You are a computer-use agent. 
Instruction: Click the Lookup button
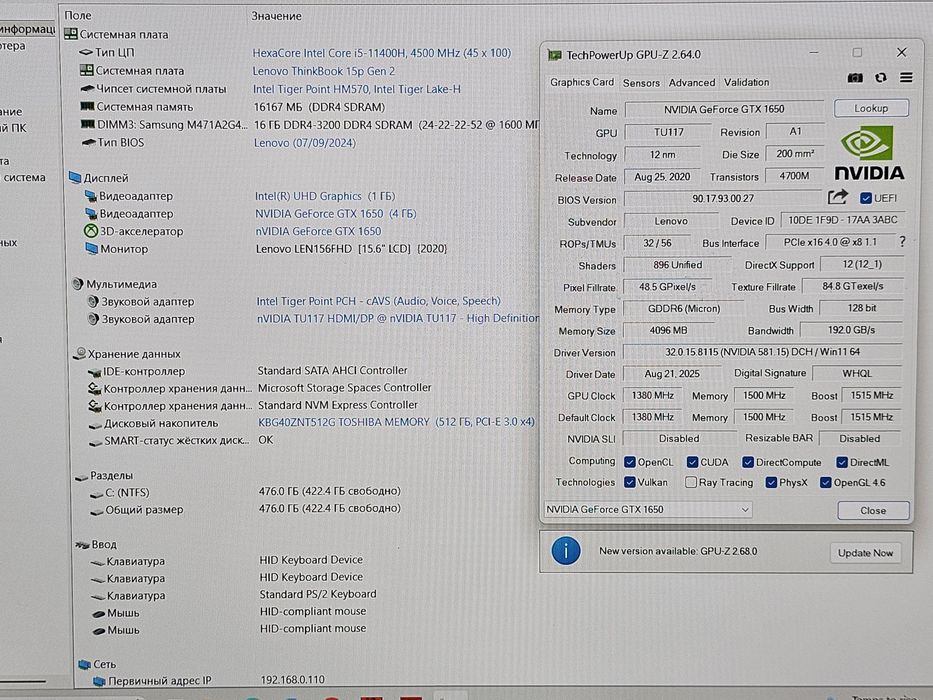coord(871,108)
